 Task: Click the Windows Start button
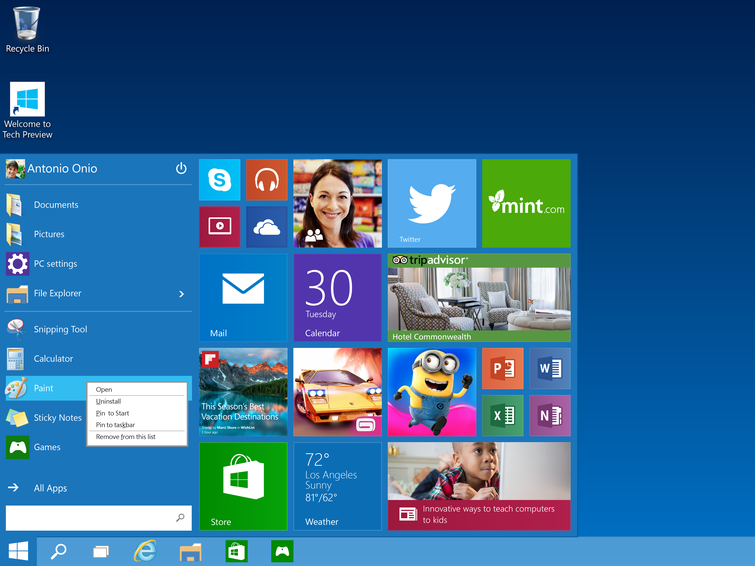tap(18, 551)
